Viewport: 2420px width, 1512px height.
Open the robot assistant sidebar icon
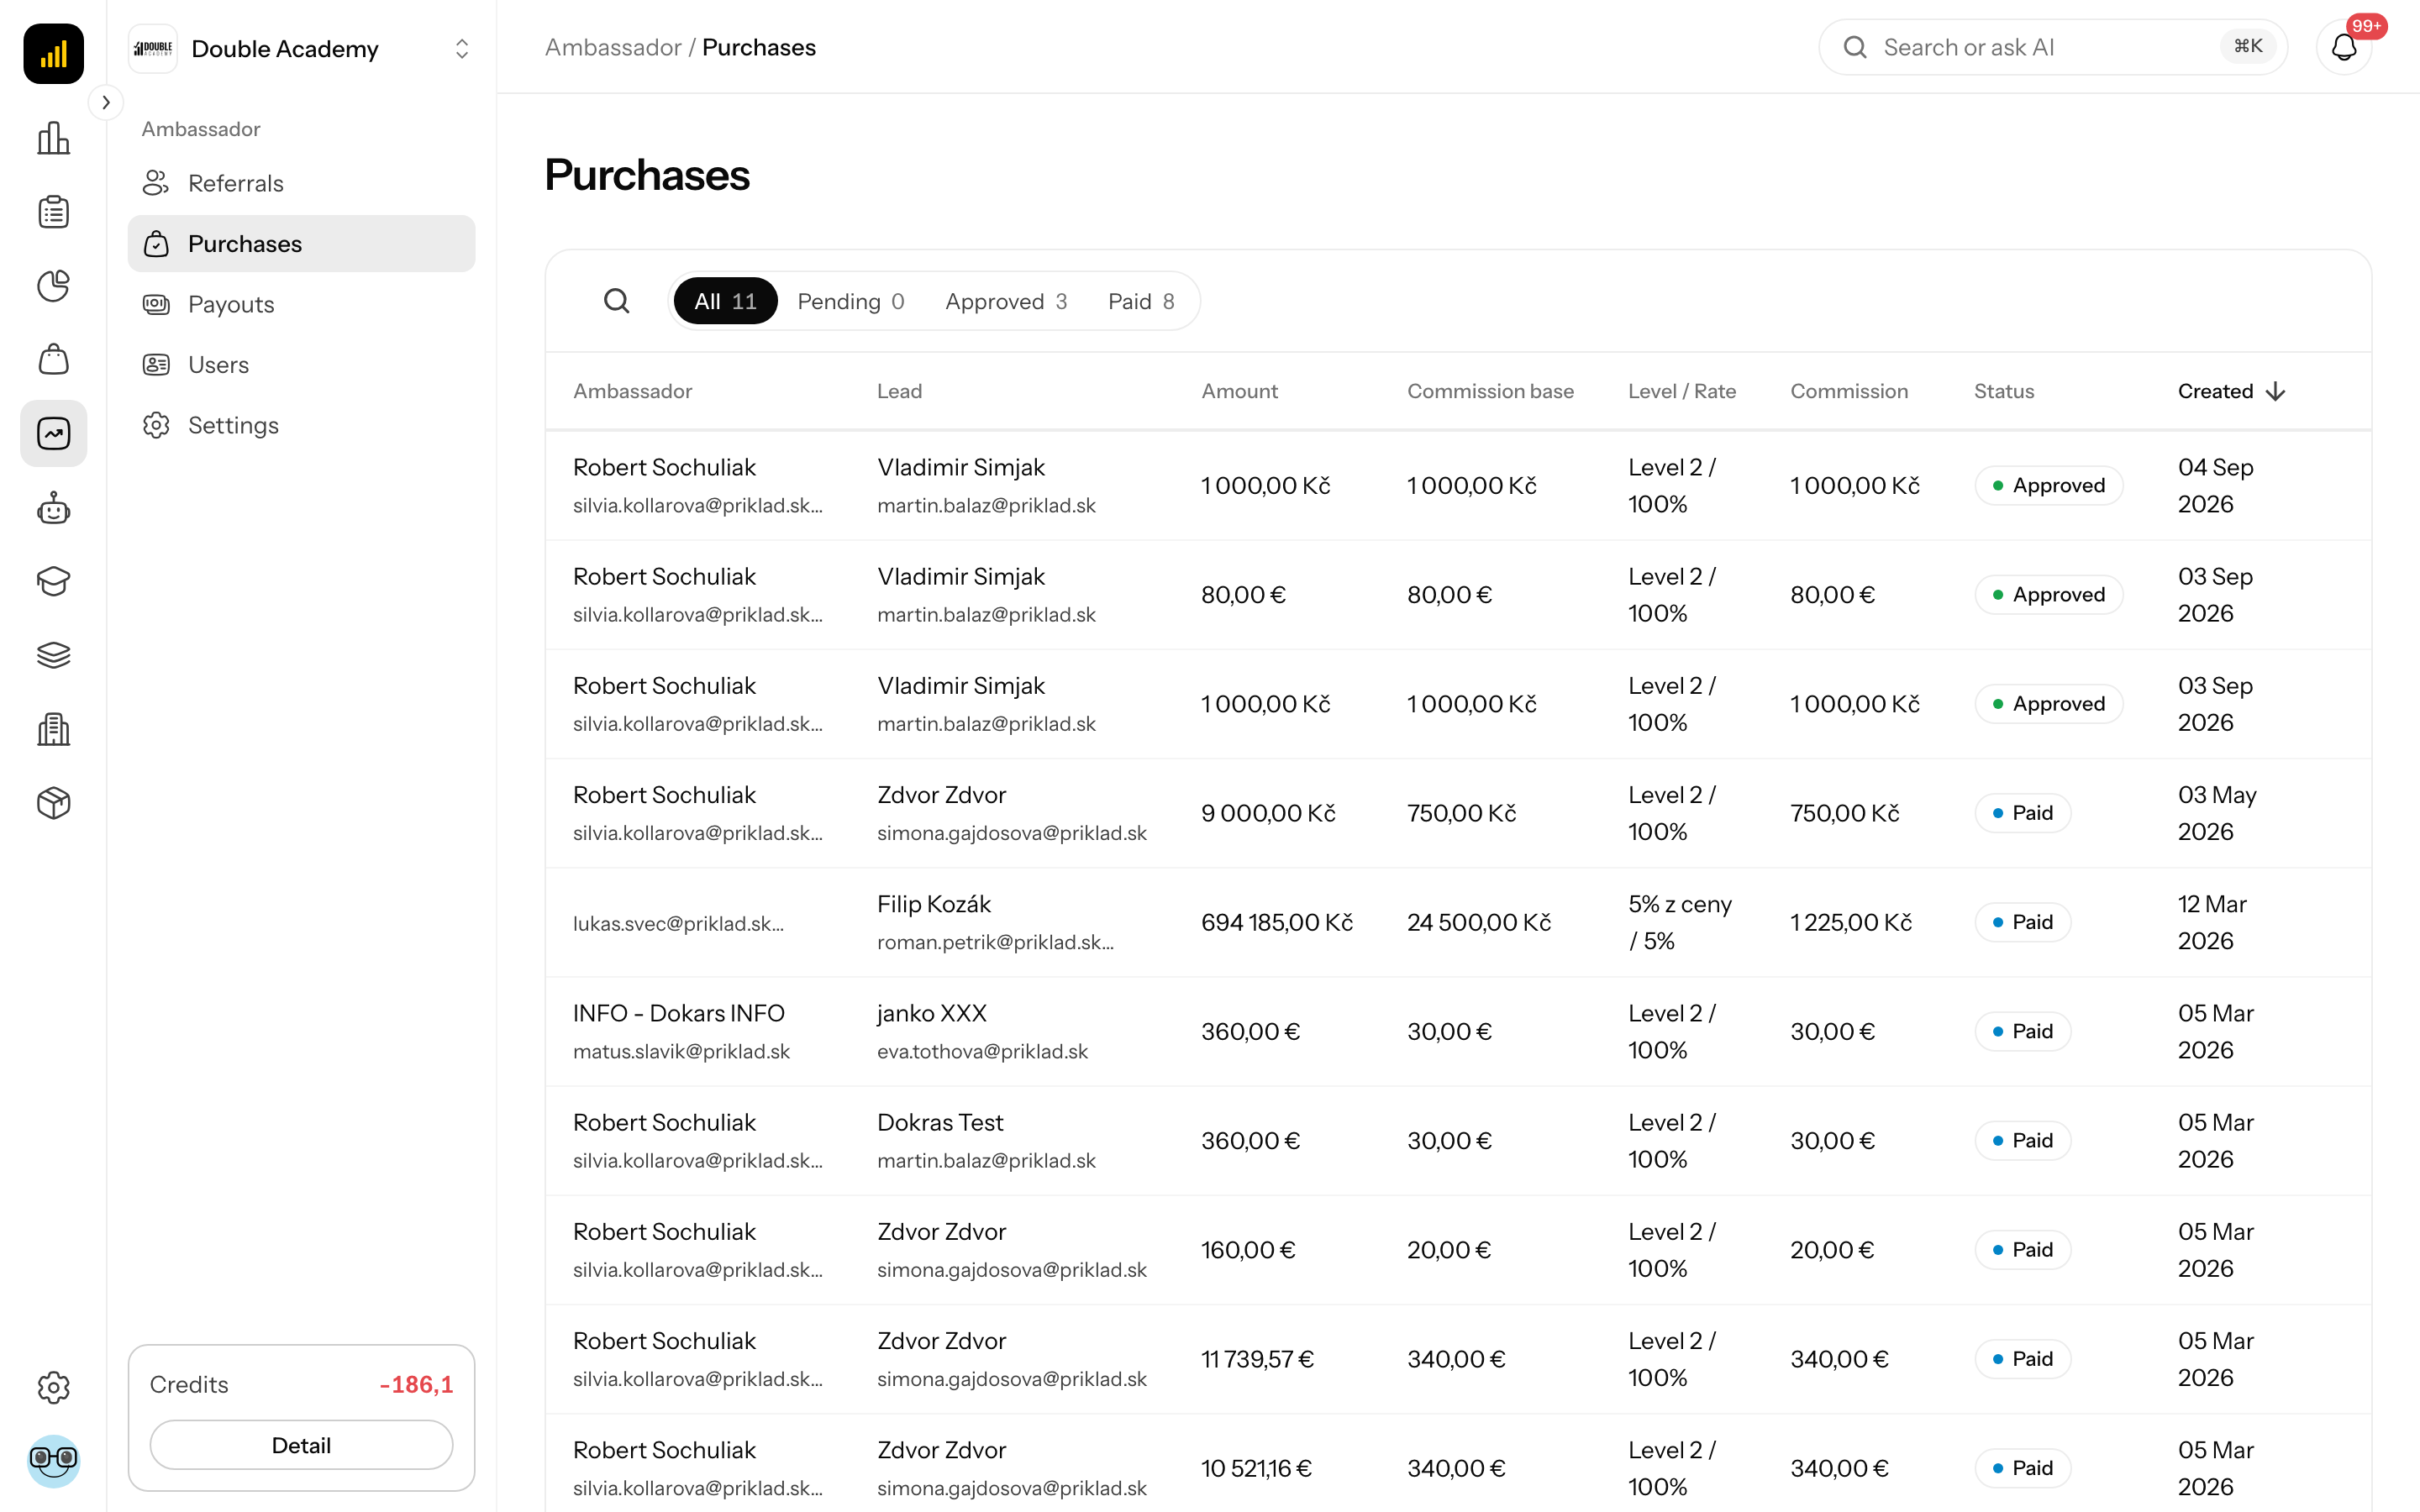click(x=54, y=508)
